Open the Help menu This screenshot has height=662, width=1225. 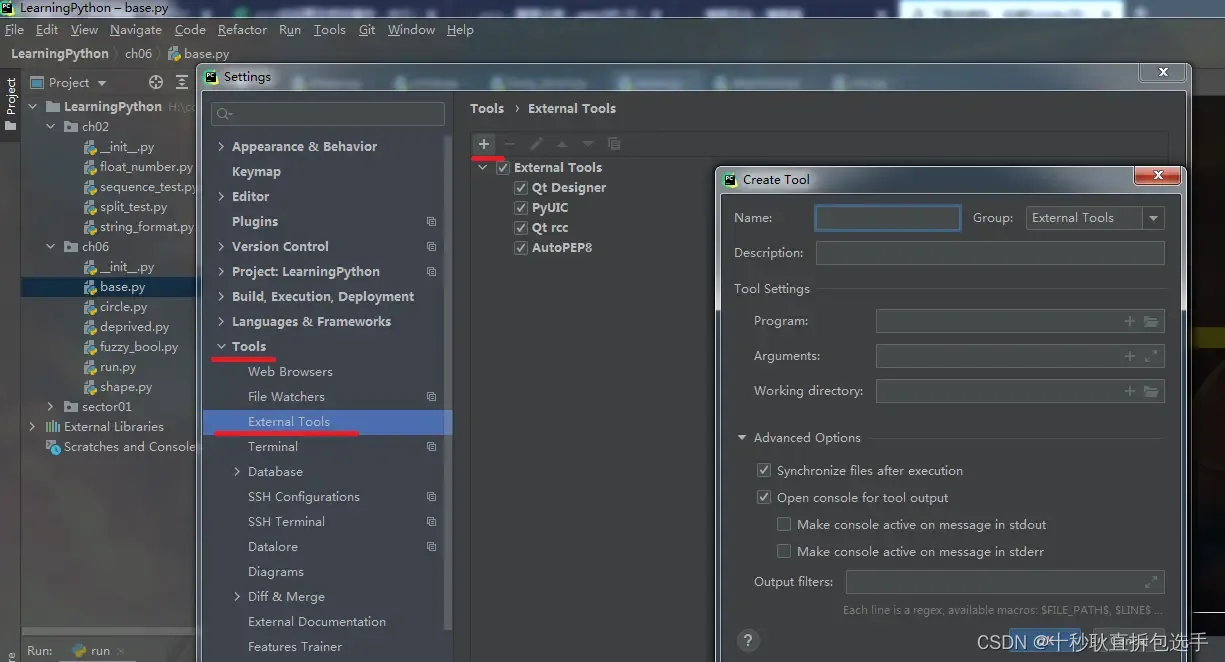(460, 30)
